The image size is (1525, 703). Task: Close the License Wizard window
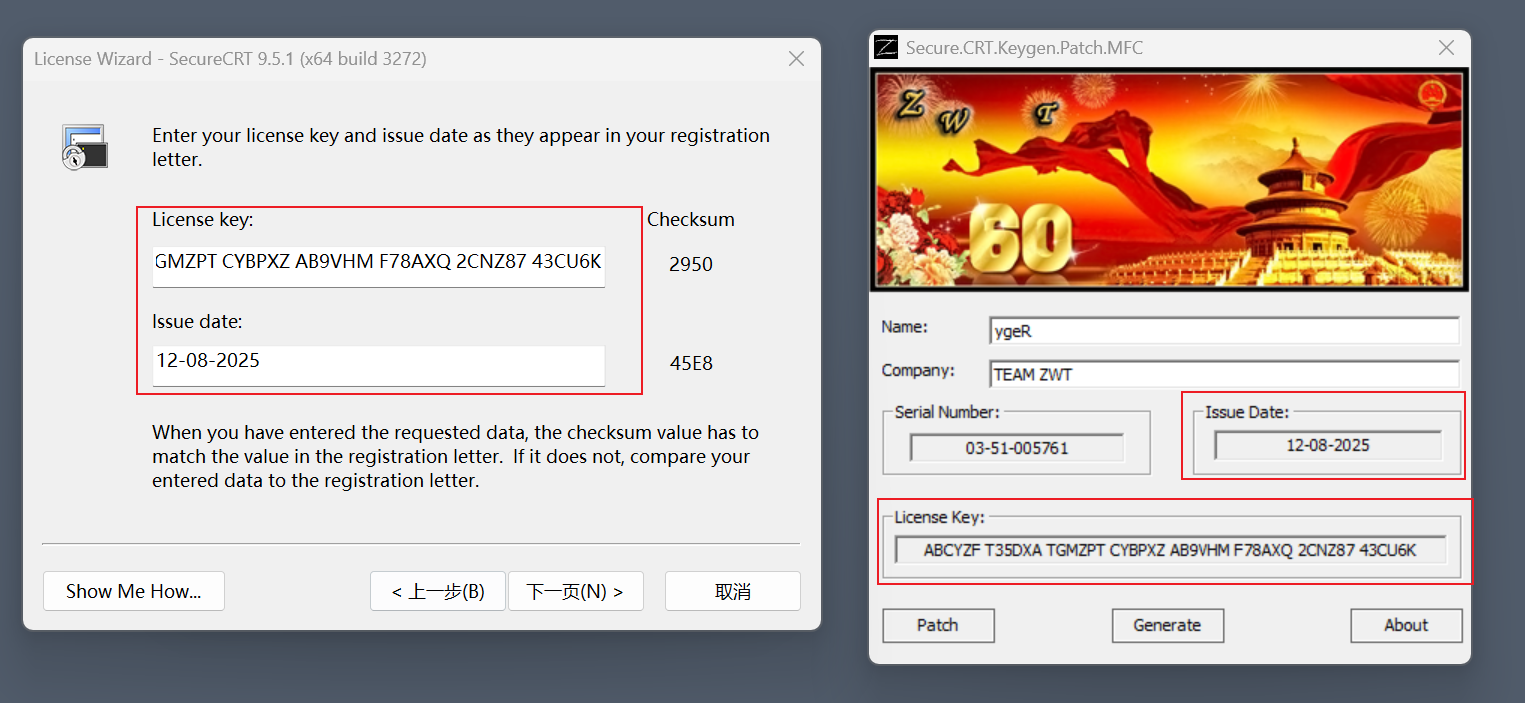(x=796, y=59)
